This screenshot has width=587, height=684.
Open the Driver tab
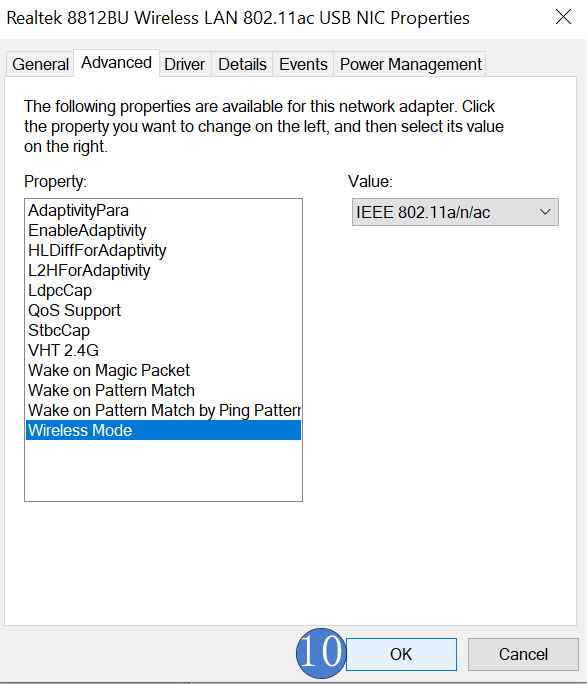pyautogui.click(x=184, y=65)
